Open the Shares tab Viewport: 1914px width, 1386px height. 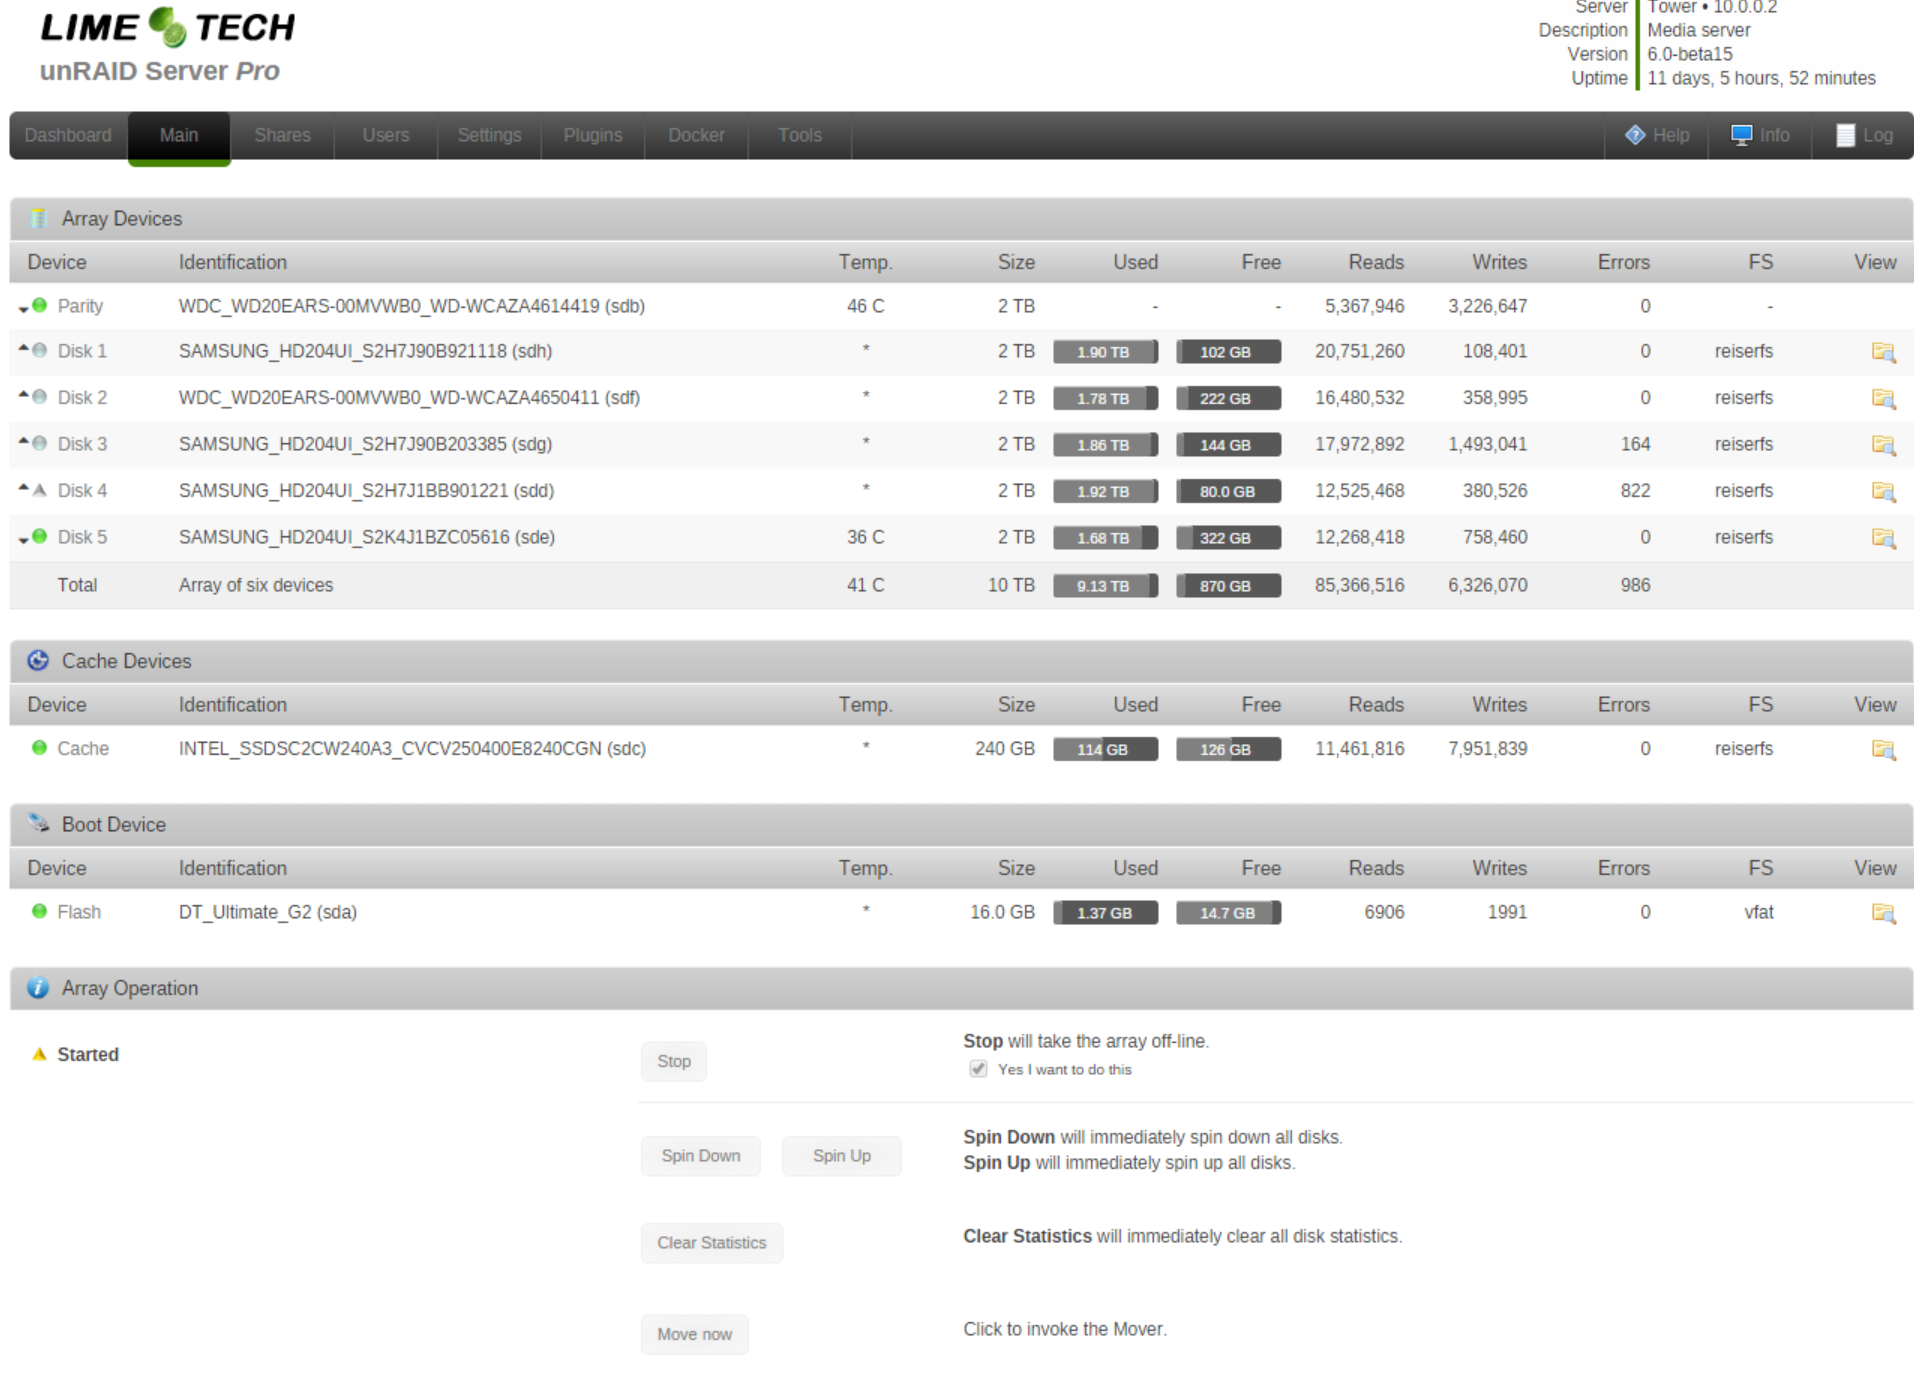tap(282, 135)
